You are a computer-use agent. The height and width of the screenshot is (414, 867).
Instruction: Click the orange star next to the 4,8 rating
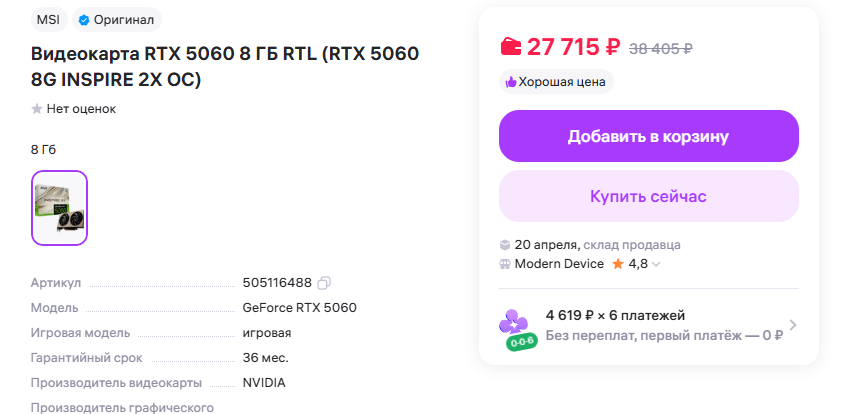618,264
